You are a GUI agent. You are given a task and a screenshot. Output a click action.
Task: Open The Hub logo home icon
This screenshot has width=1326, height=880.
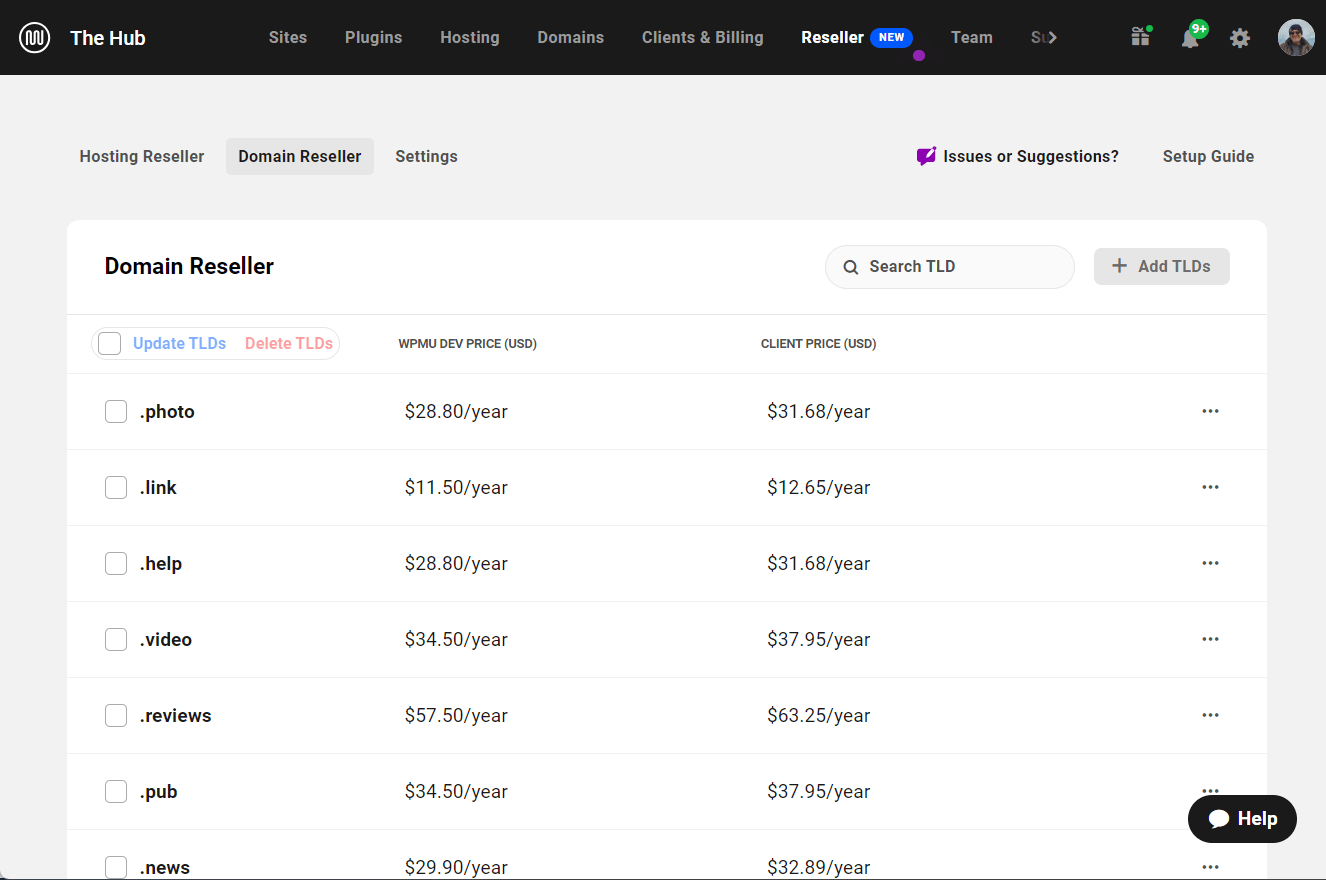point(34,37)
